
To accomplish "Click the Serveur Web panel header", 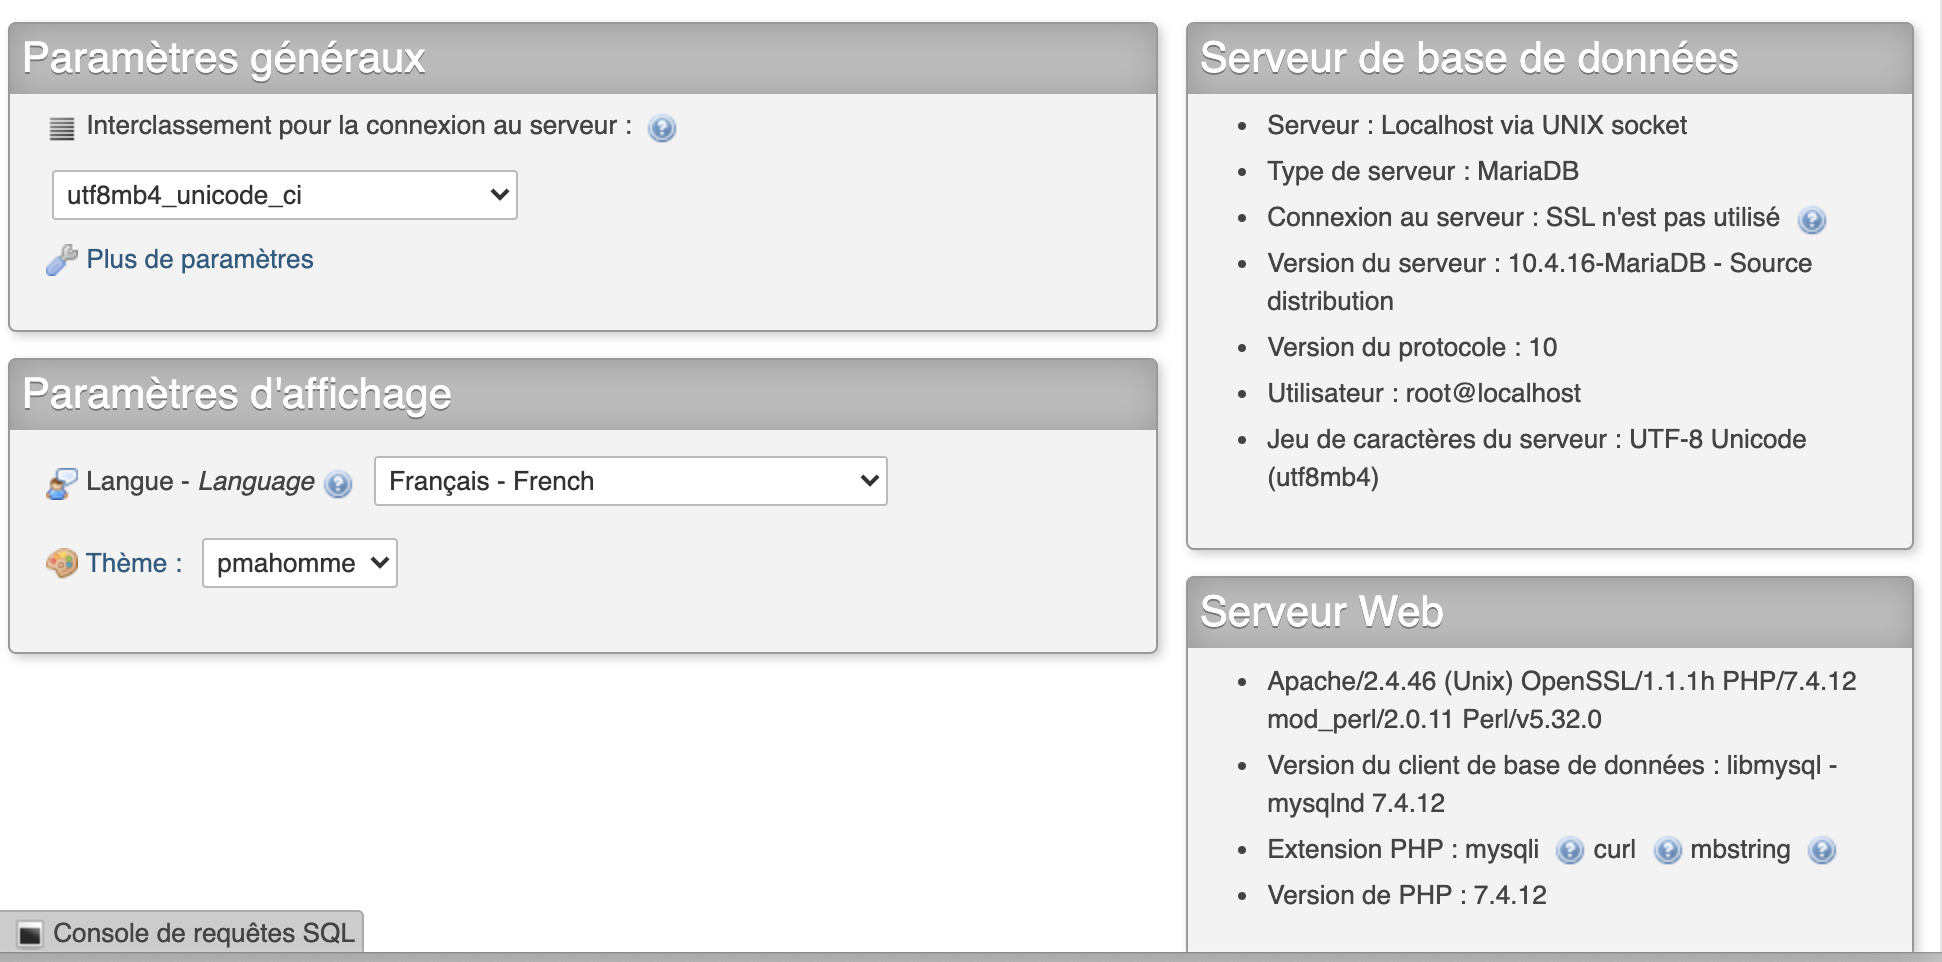I will point(1549,612).
